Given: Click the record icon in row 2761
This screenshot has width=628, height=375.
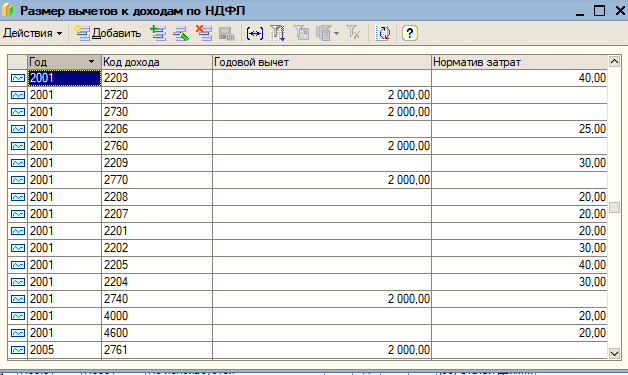Looking at the screenshot, I should coord(18,350).
